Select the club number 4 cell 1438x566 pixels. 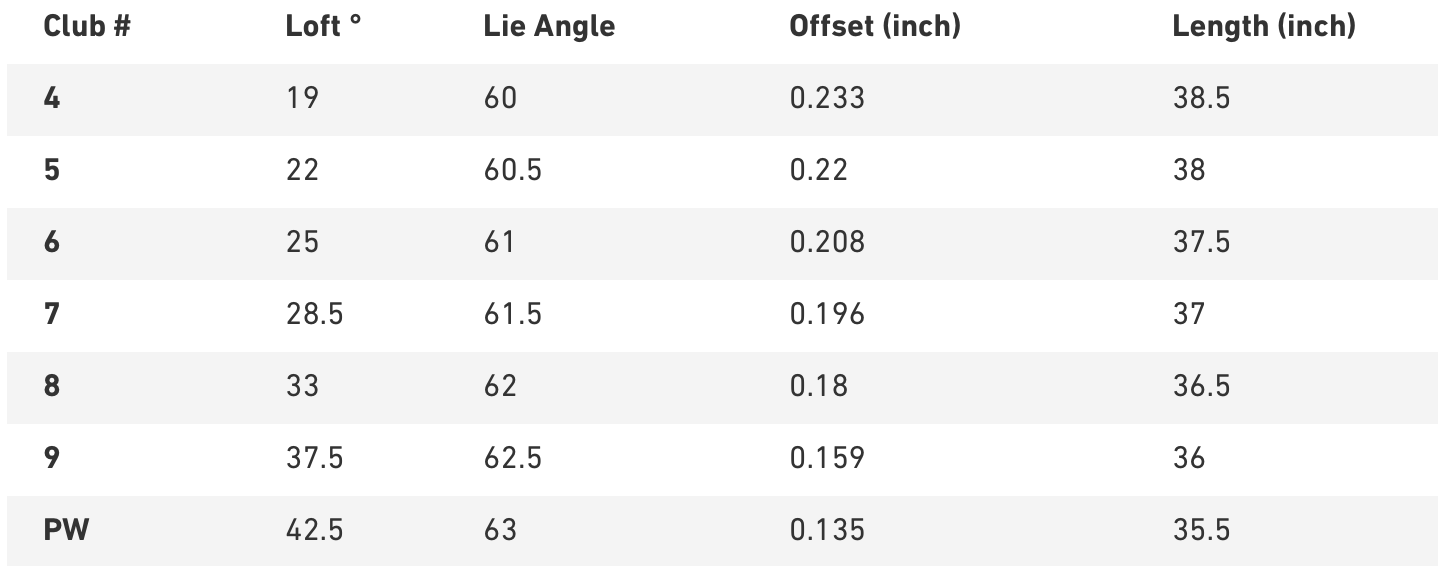tap(52, 98)
